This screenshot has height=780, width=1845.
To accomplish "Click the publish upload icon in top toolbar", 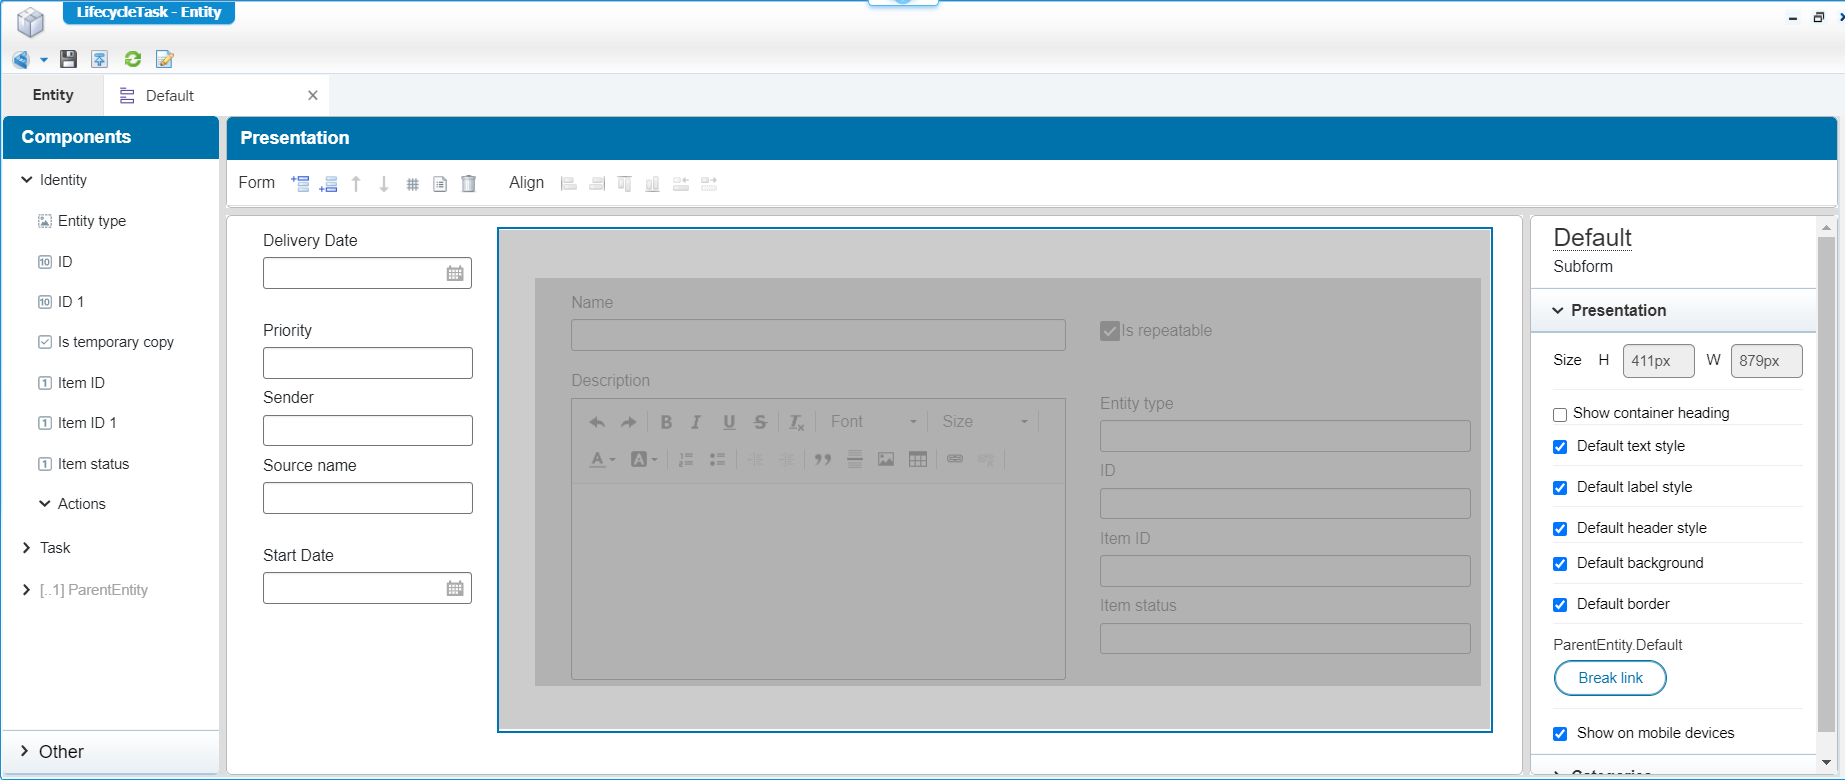I will (100, 60).
